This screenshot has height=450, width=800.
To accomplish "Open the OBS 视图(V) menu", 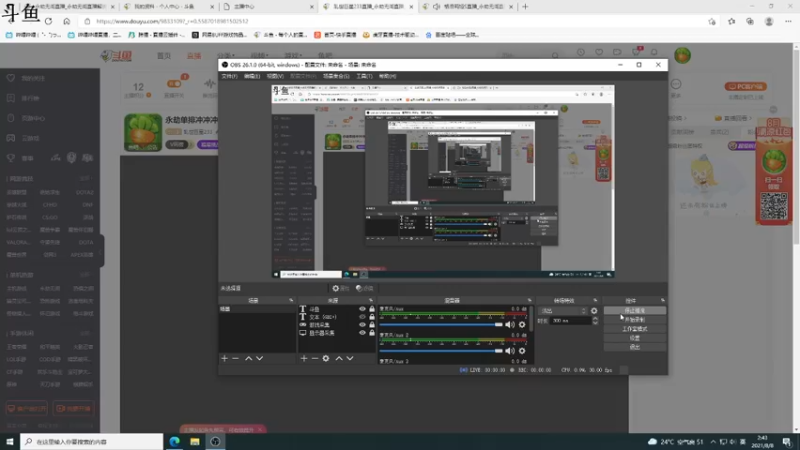I will click(x=275, y=76).
